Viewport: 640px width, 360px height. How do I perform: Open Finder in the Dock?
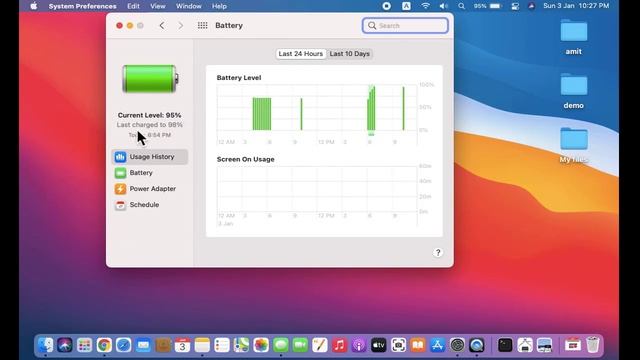coord(45,345)
